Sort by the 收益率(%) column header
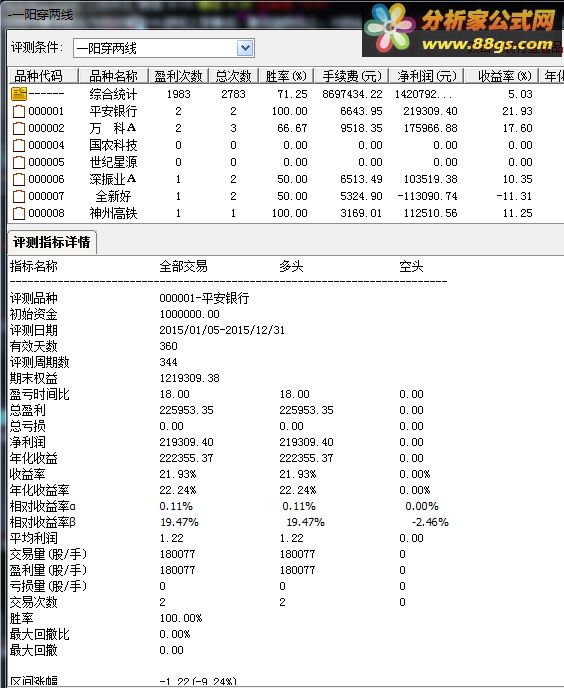The width and height of the screenshot is (564, 688). coord(502,76)
